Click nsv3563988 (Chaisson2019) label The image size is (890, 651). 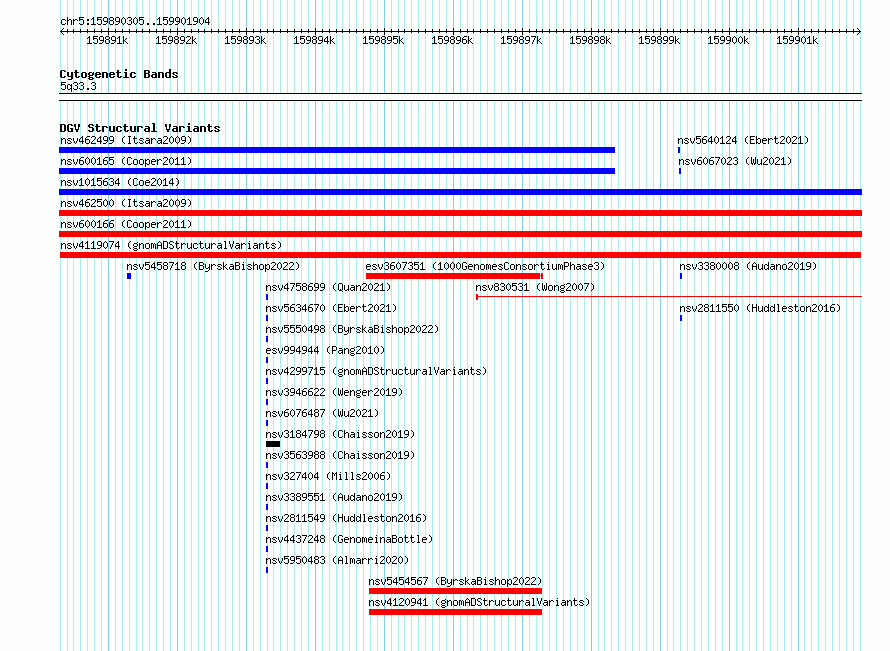pyautogui.click(x=340, y=455)
